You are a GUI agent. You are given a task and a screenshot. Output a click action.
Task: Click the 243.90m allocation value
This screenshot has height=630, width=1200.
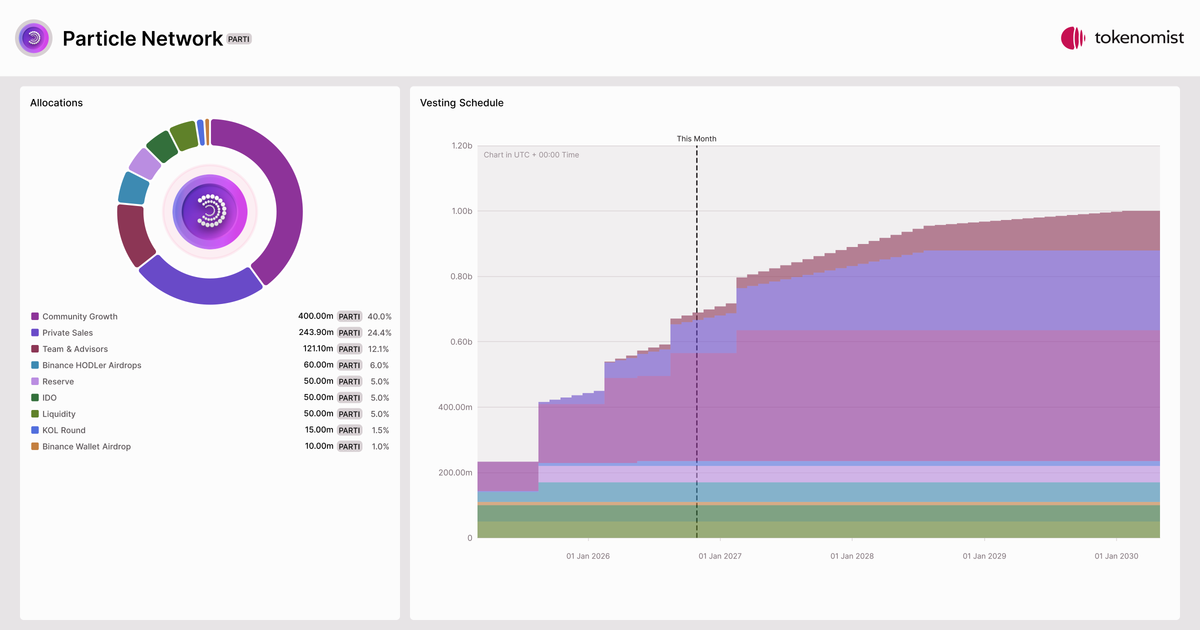point(314,333)
